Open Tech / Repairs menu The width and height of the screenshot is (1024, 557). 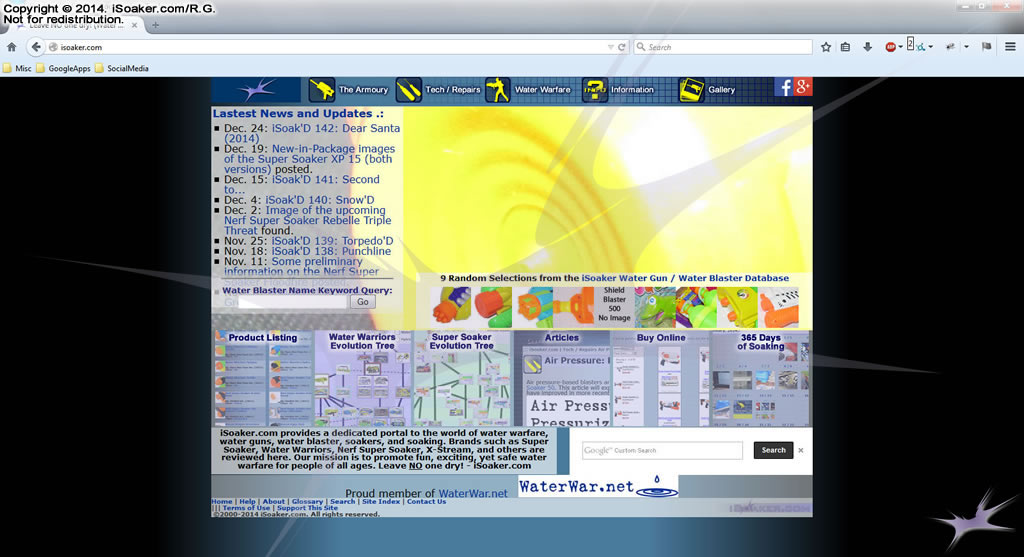453,90
